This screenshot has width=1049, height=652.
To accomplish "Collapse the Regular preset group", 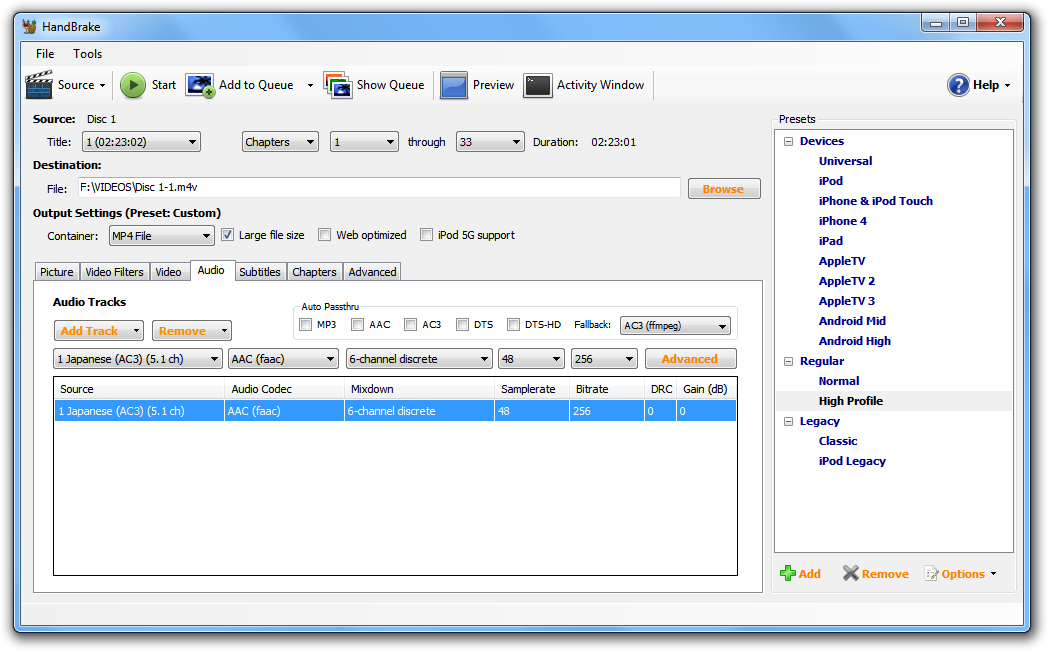I will point(788,361).
